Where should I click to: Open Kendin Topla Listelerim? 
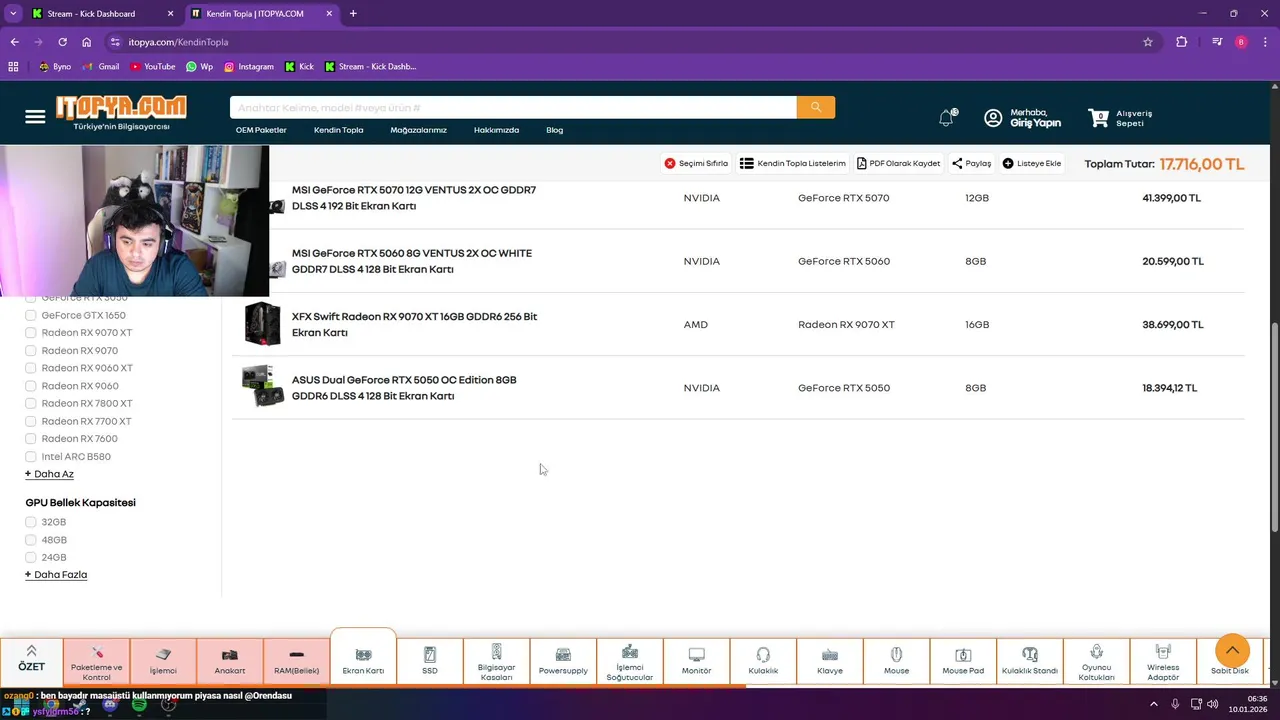click(793, 164)
